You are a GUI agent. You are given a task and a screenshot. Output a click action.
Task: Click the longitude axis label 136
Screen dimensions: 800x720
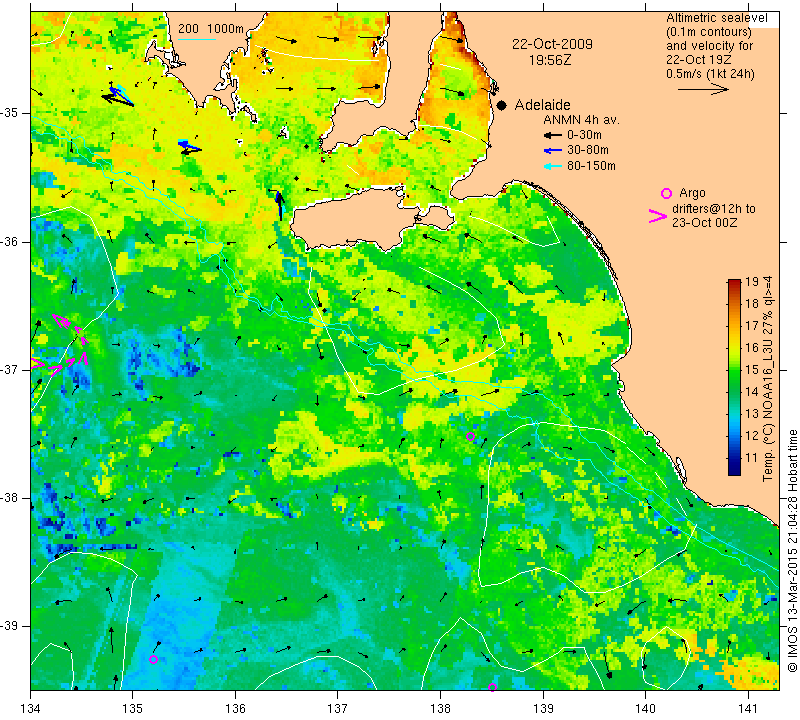[x=235, y=708]
